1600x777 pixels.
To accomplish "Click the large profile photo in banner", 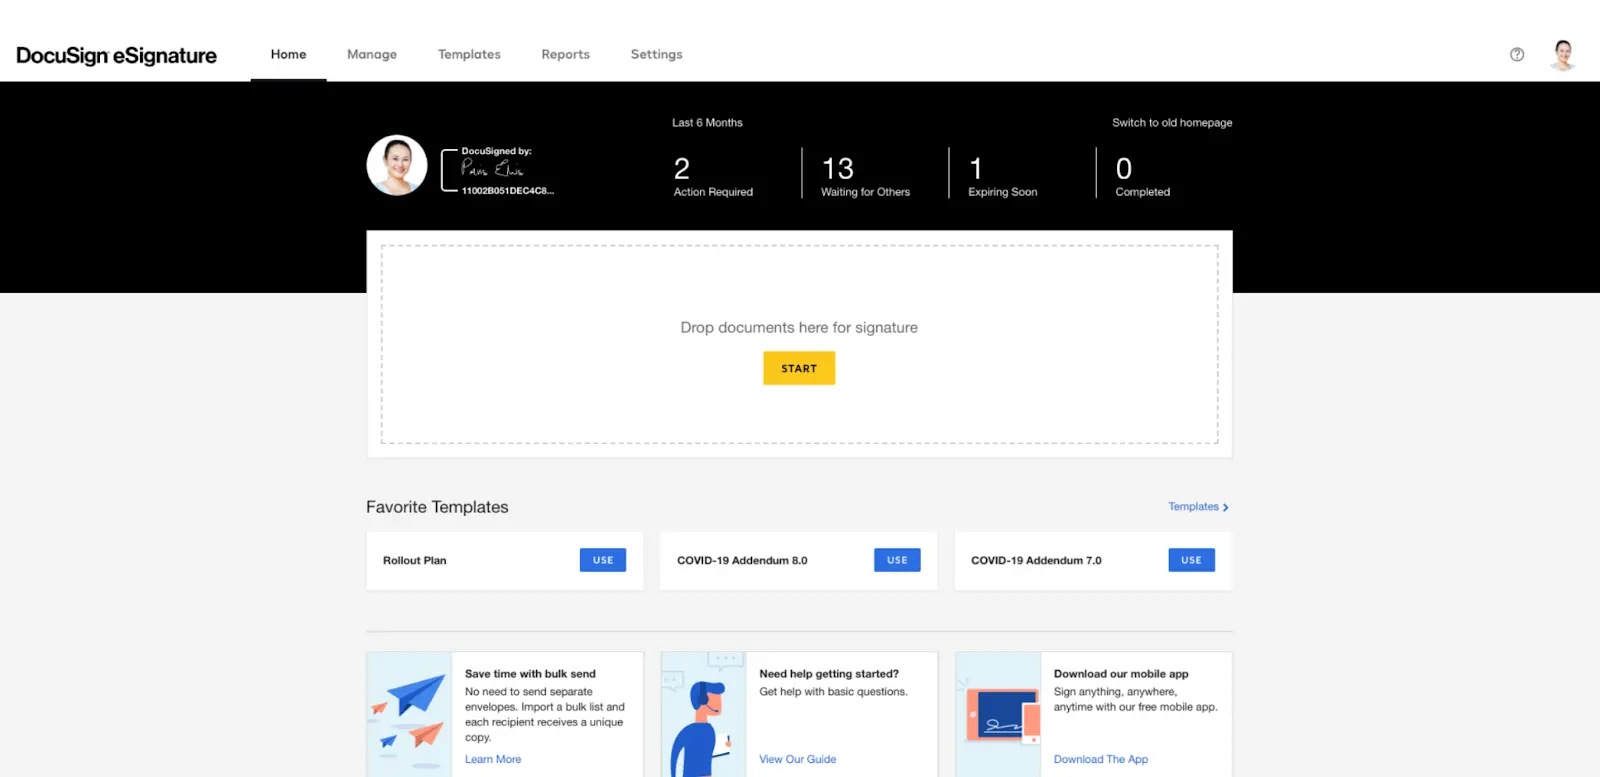I will (x=397, y=165).
